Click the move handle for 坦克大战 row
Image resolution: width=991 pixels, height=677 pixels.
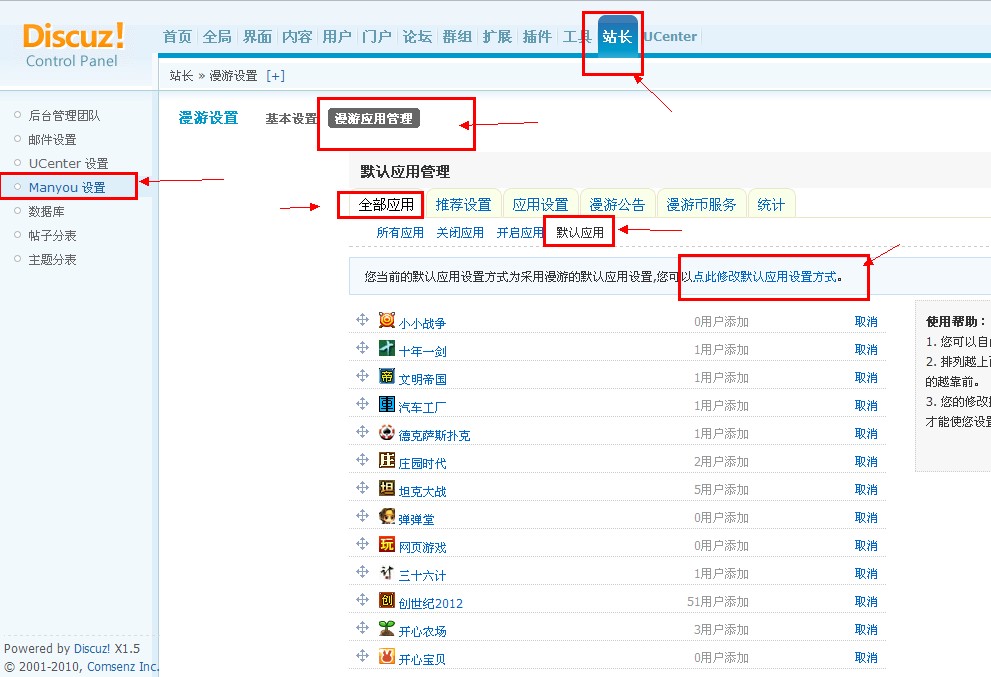pos(362,488)
